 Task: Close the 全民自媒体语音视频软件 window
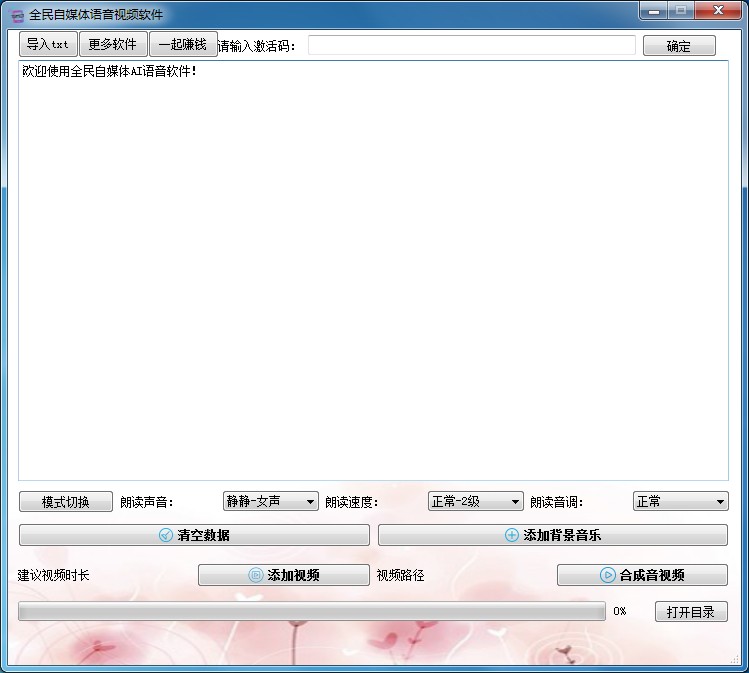[718, 11]
